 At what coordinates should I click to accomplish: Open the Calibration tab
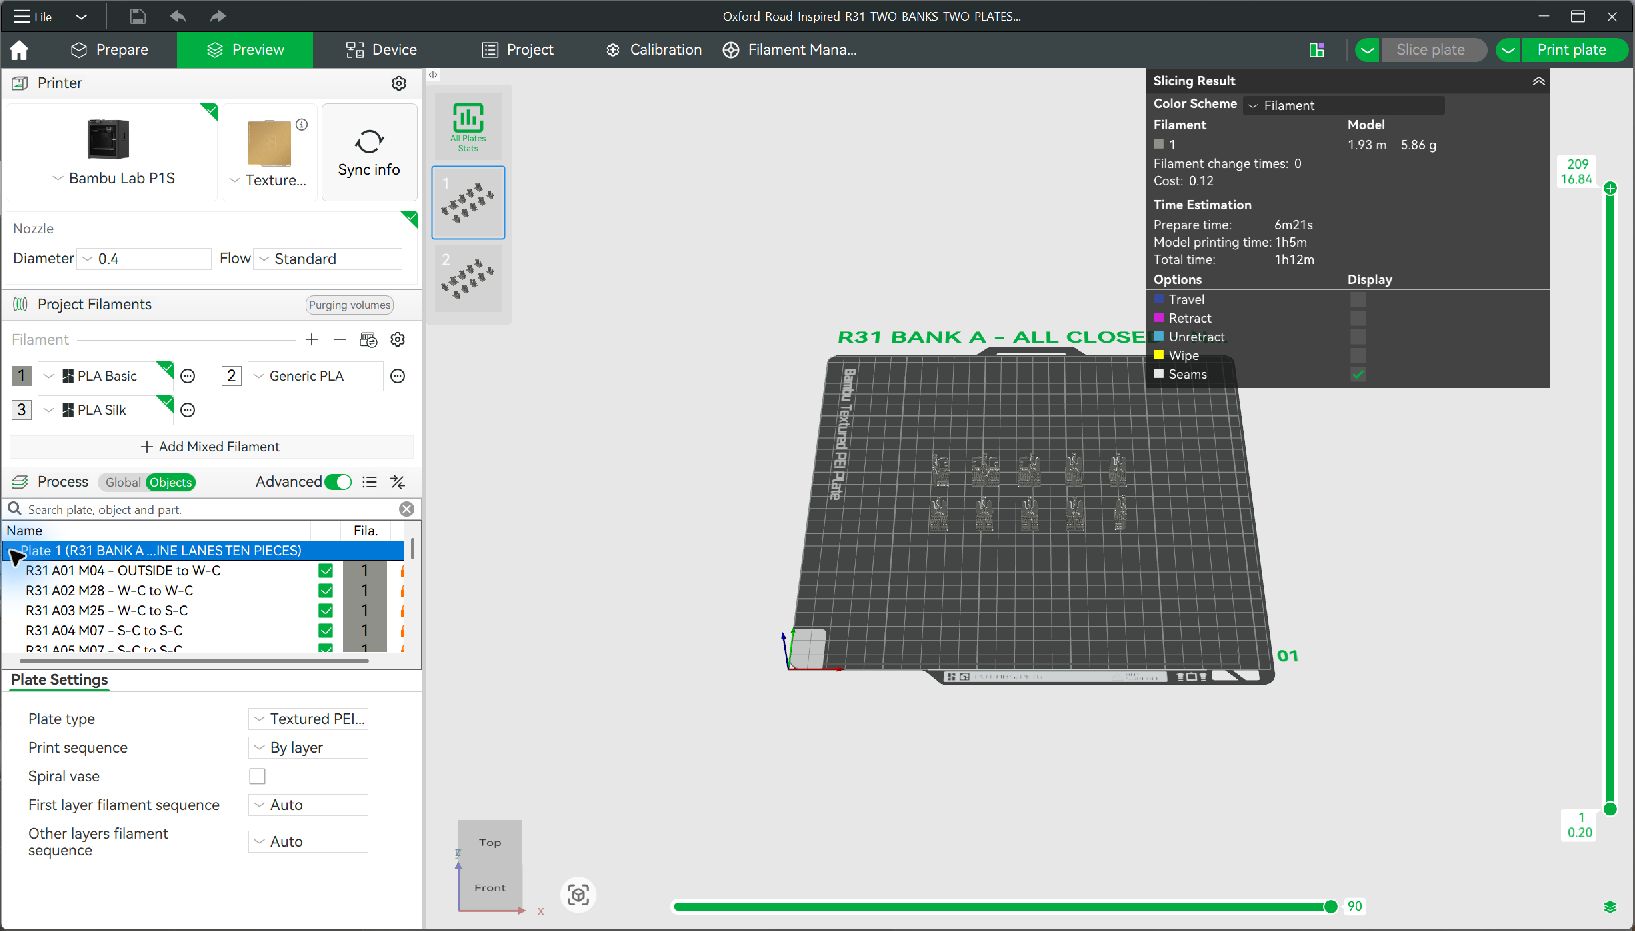click(654, 50)
